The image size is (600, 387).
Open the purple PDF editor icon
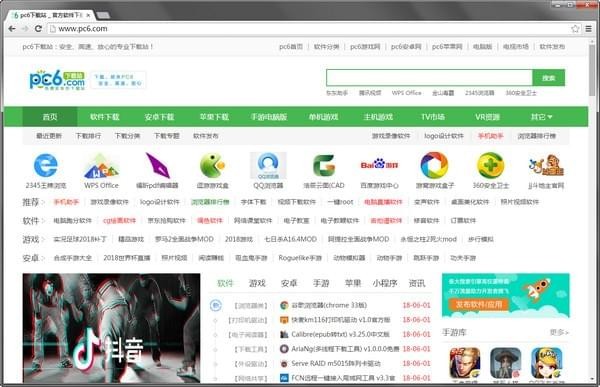pos(157,165)
